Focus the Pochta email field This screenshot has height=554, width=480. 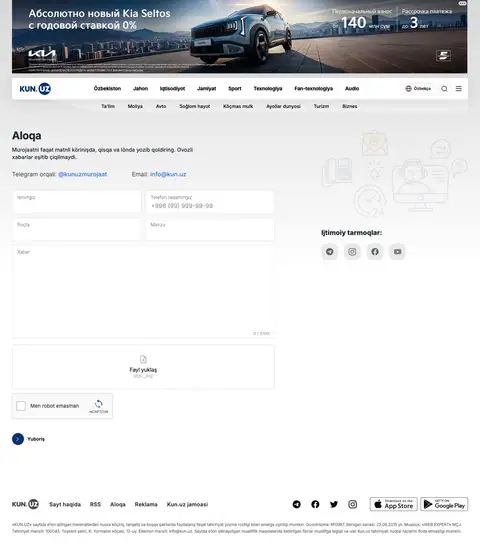point(77,229)
